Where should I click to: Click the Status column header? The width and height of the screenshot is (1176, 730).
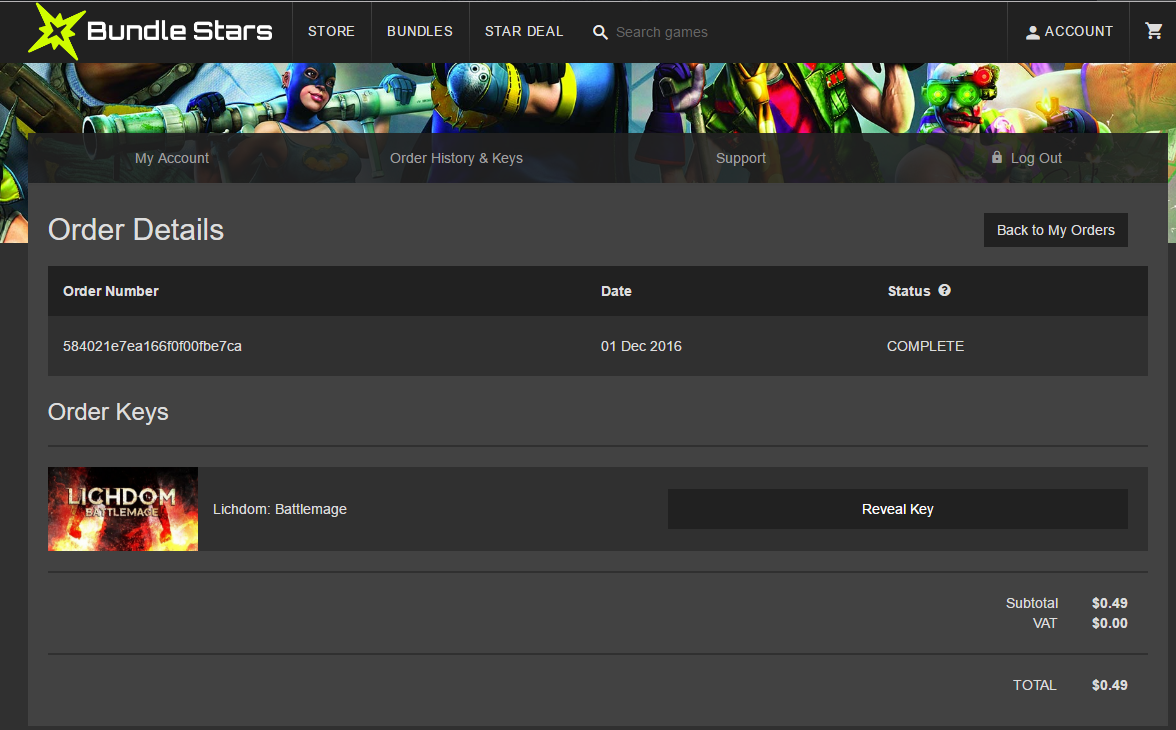[909, 291]
